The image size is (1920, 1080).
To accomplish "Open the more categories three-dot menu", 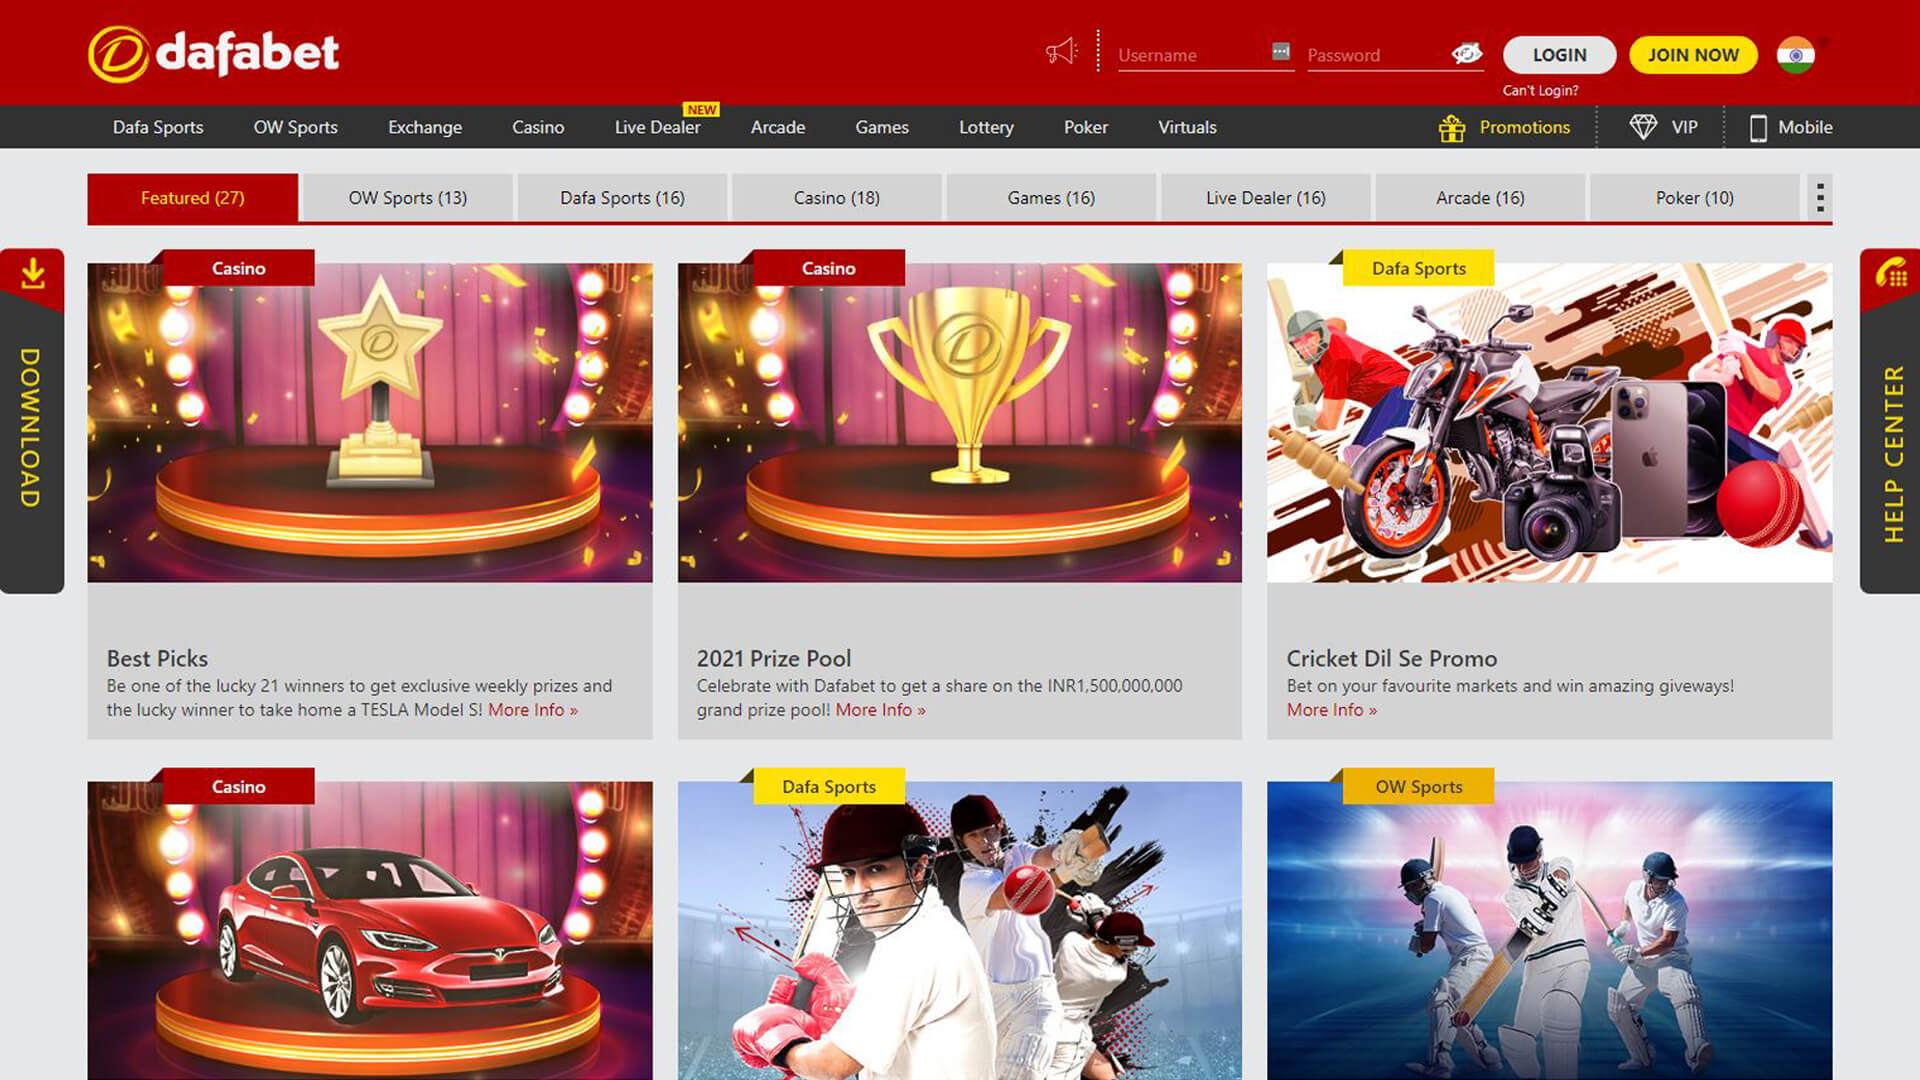I will 1820,198.
